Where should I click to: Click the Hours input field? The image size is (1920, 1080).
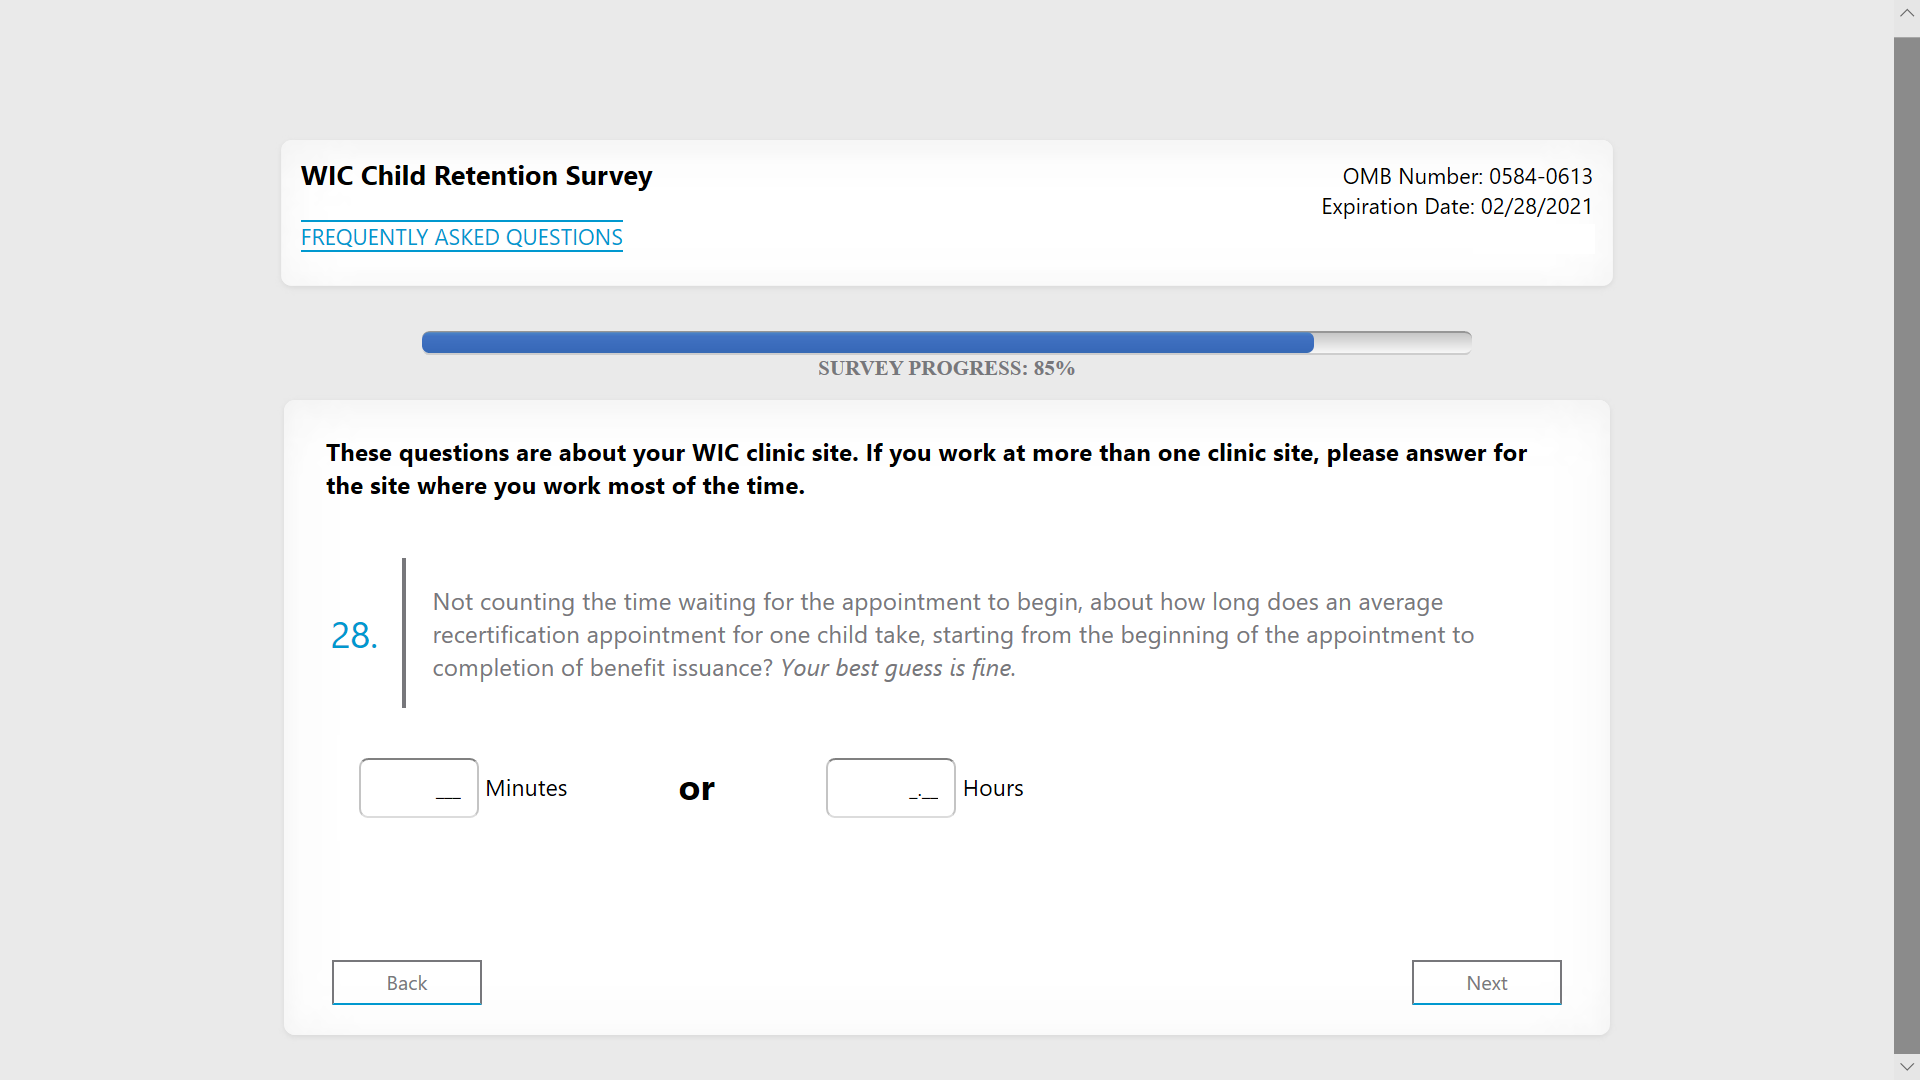point(890,788)
